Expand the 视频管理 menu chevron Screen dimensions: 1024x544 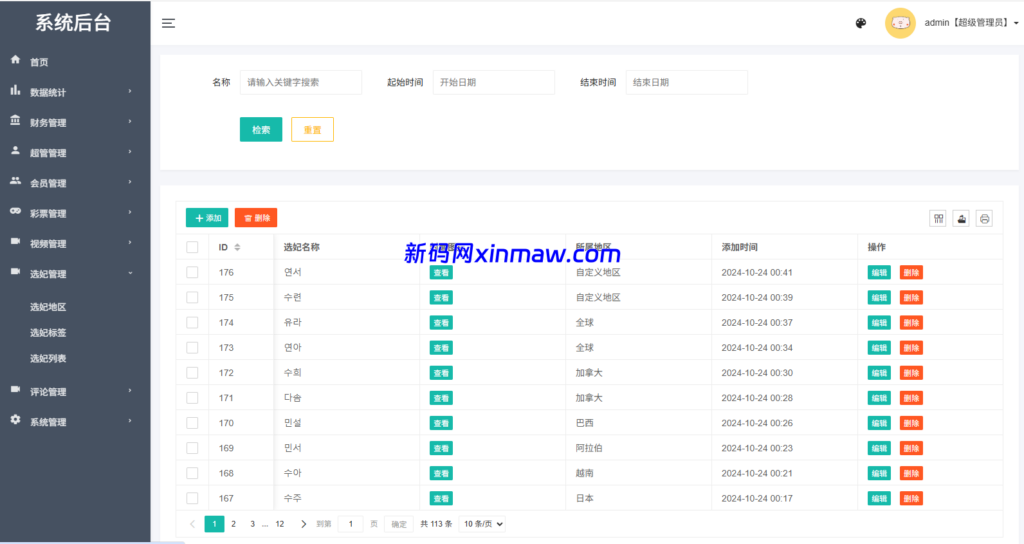click(130, 242)
